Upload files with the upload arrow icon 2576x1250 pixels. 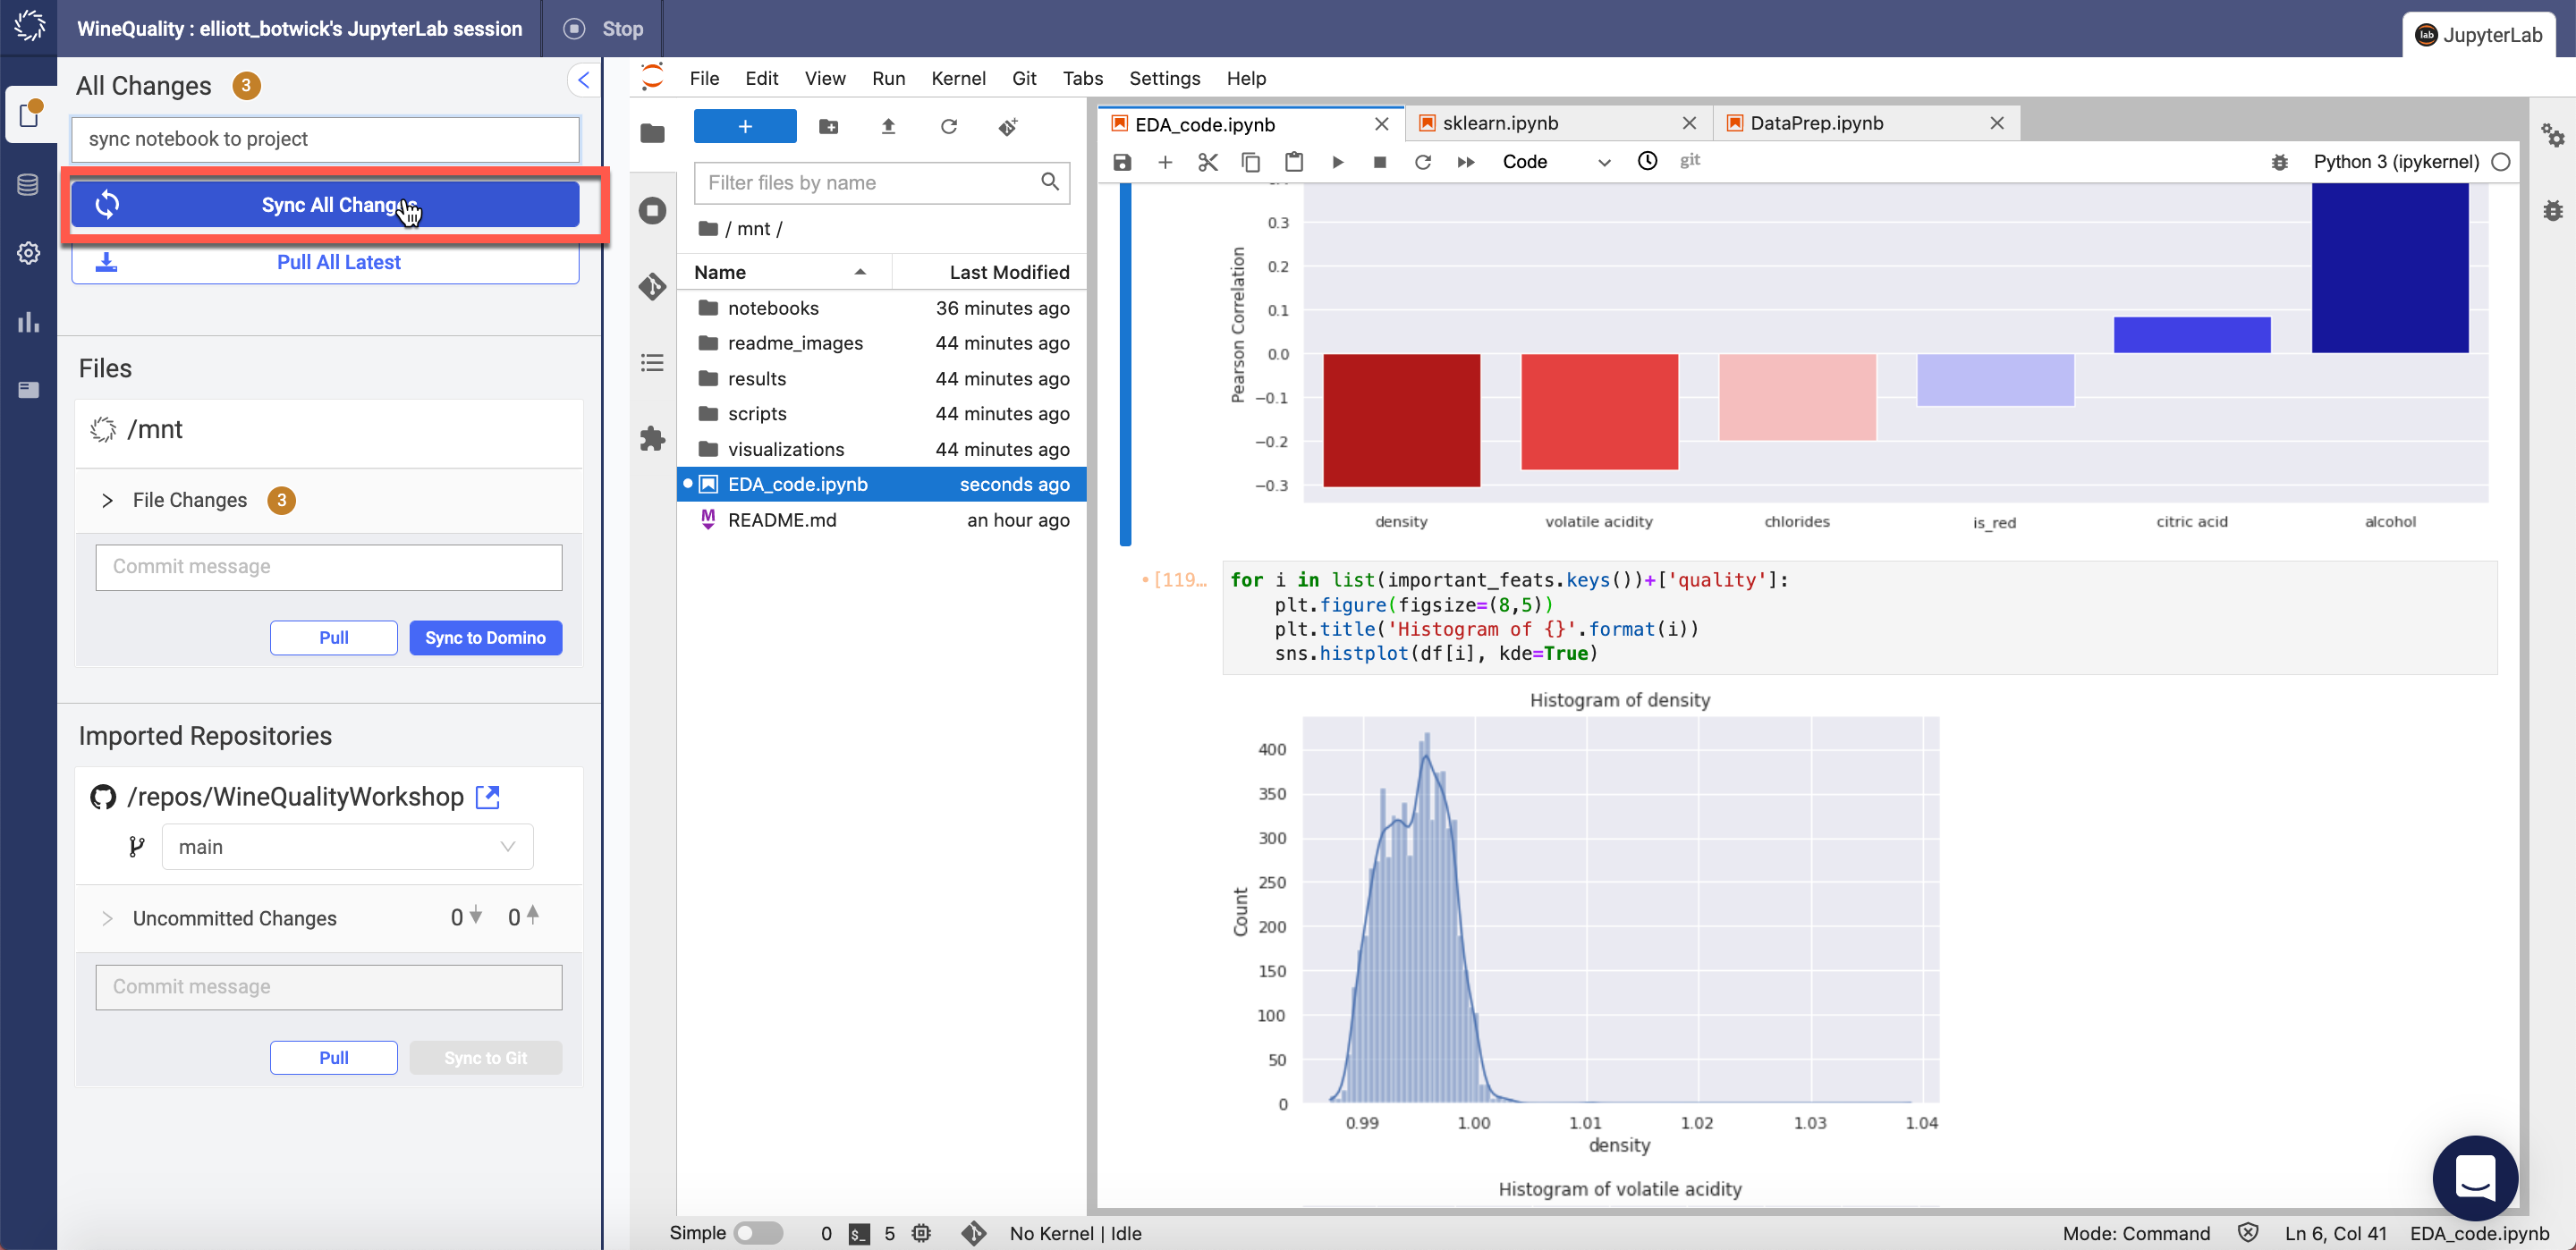tap(888, 127)
